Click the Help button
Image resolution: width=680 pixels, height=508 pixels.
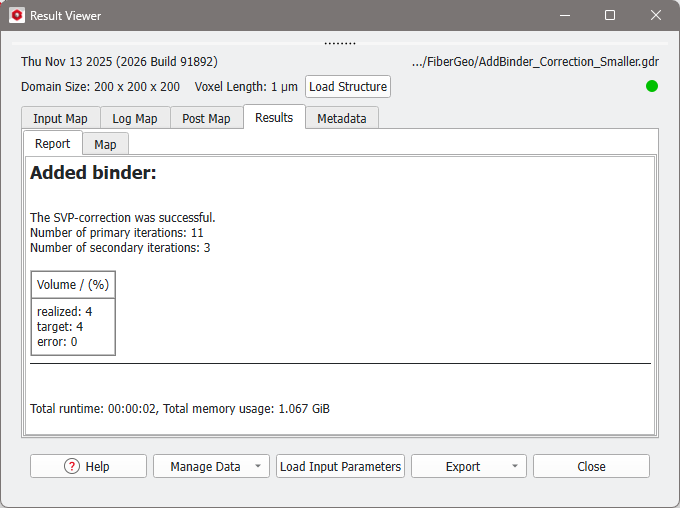point(88,466)
